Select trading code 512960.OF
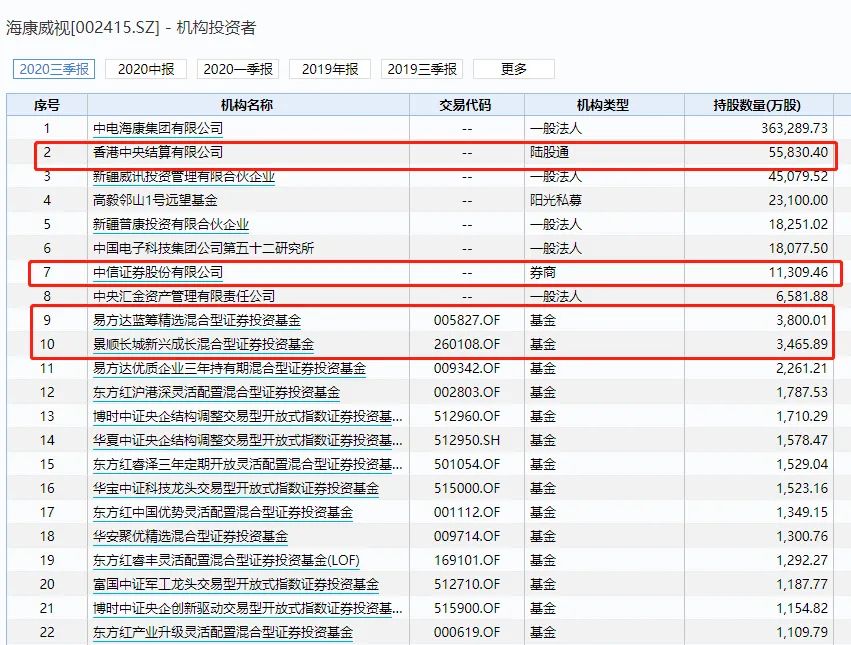This screenshot has height=645, width=851. [x=467, y=416]
